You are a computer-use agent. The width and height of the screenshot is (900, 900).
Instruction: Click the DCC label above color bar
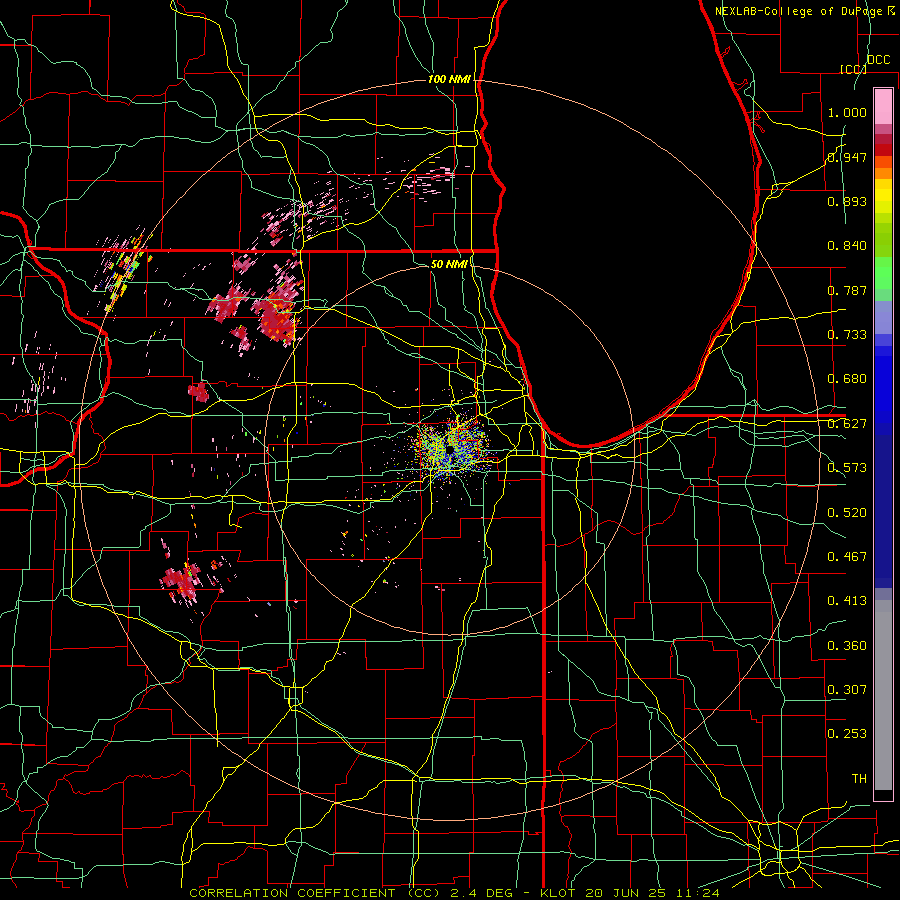(879, 60)
